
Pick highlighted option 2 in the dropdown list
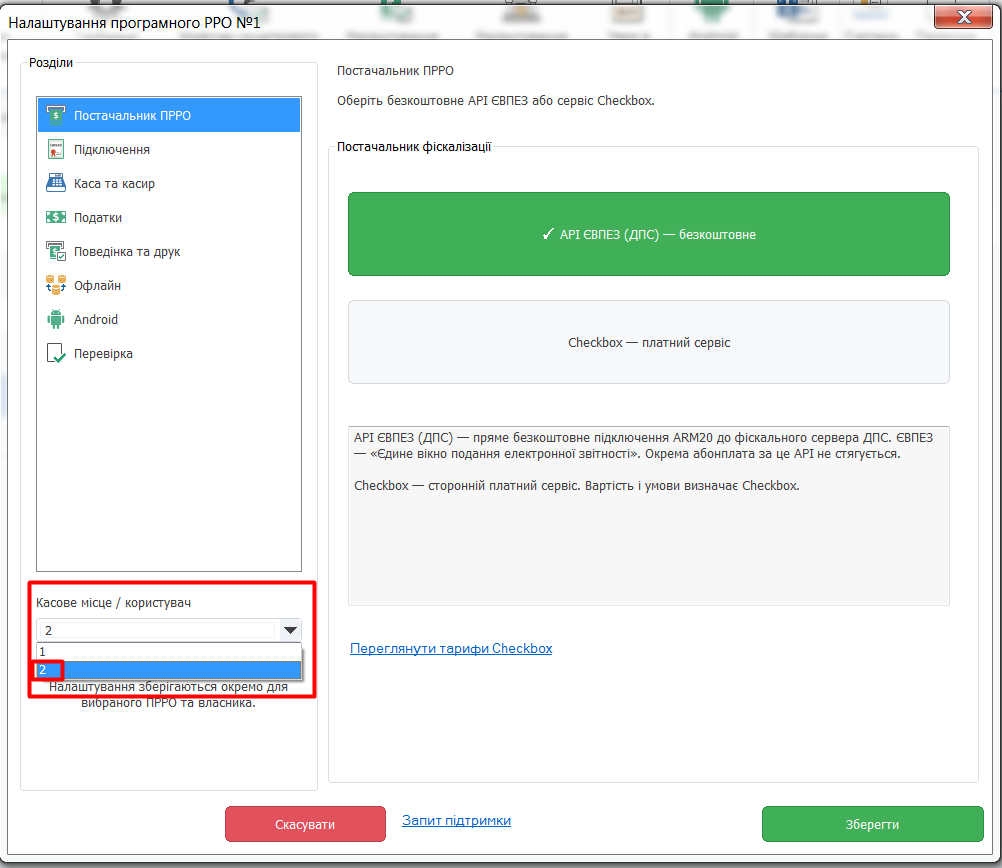pyautogui.click(x=169, y=670)
